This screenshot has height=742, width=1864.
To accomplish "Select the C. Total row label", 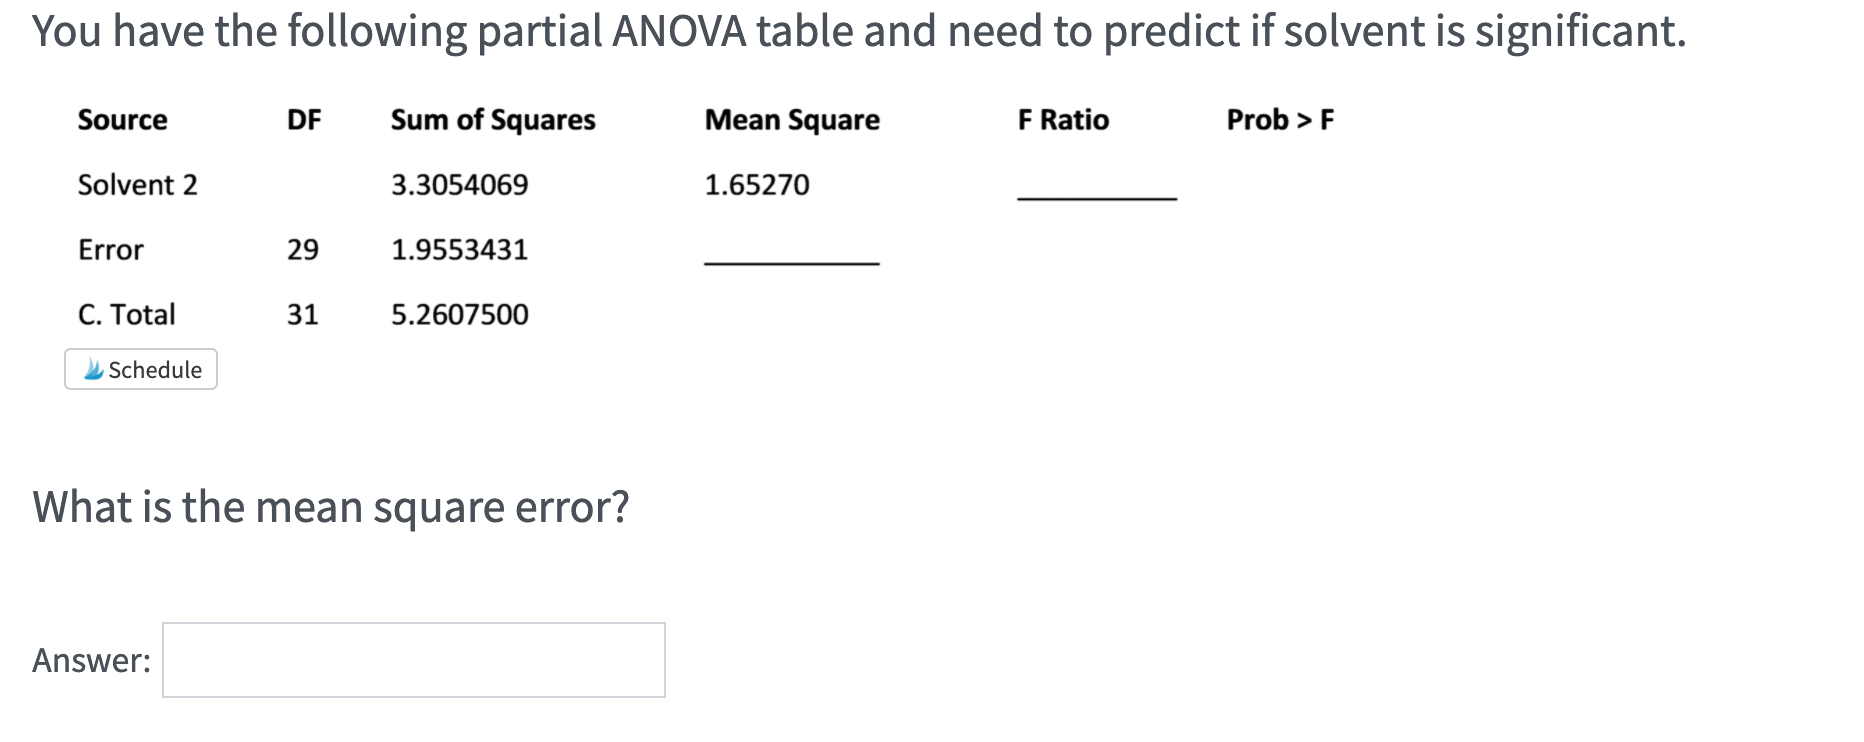I will pos(127,314).
